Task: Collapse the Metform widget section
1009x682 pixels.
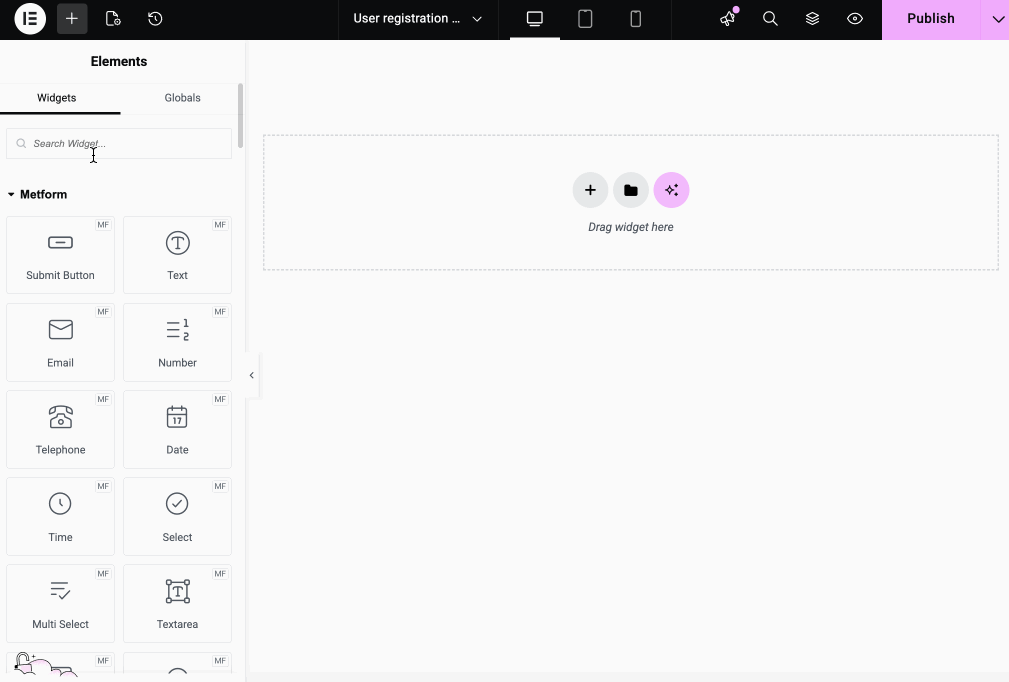Action: 13,194
